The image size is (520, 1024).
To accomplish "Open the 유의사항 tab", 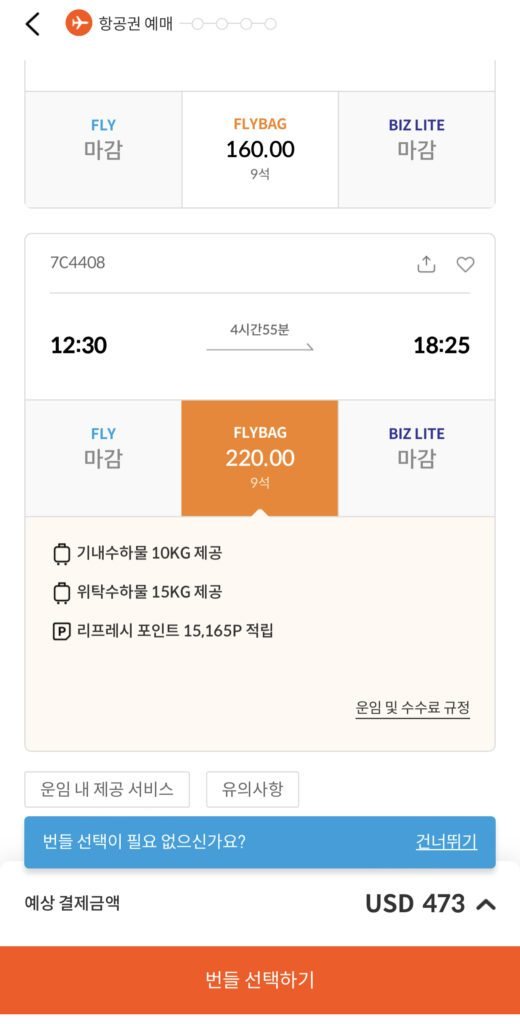I will 253,790.
